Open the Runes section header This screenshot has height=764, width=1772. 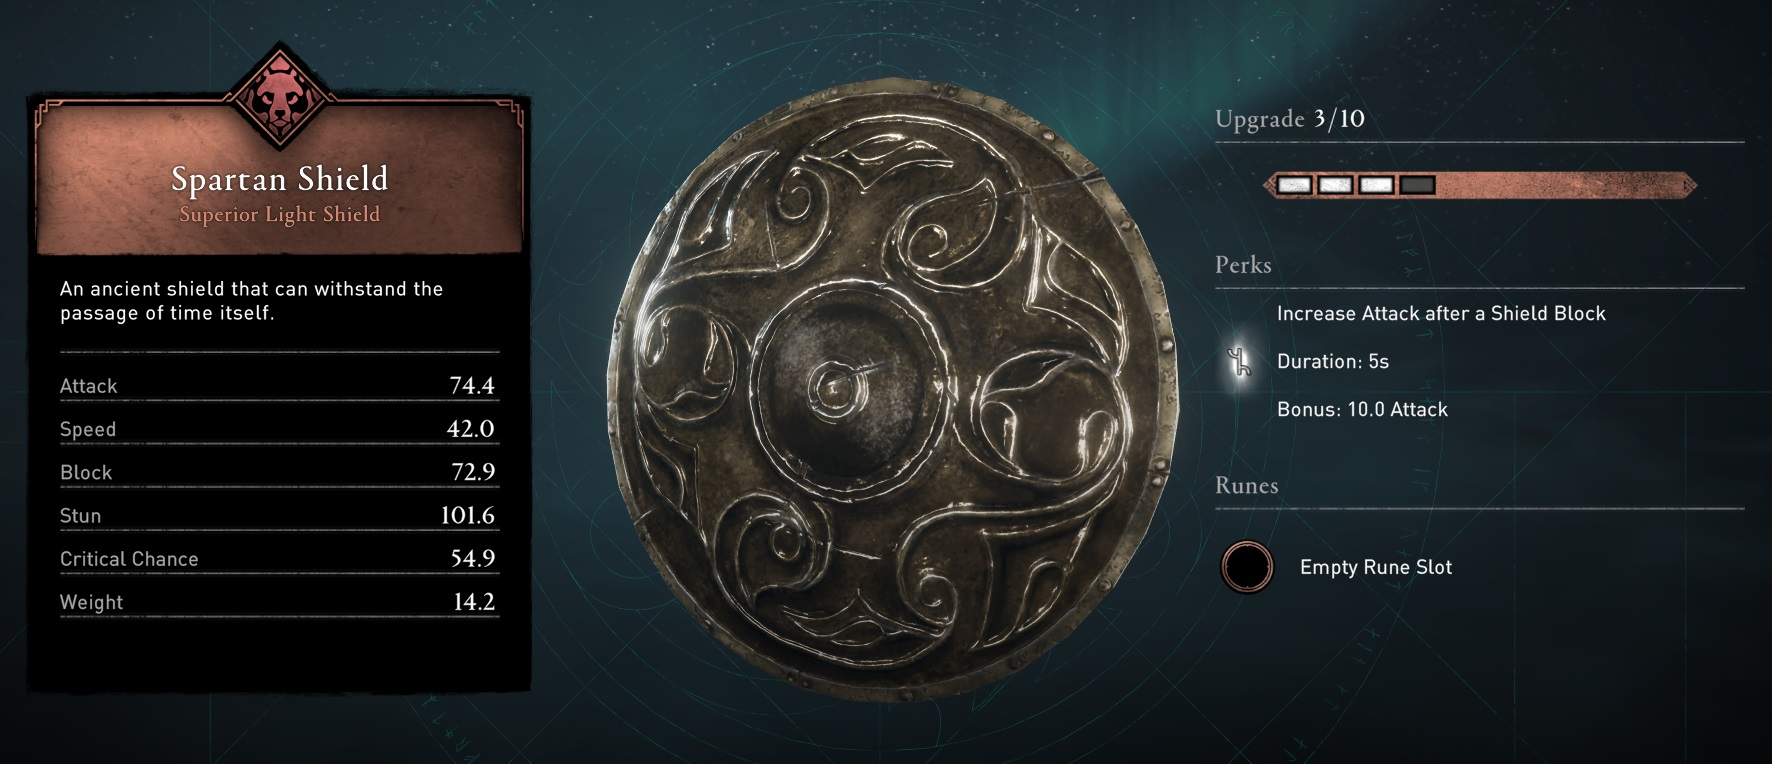tap(1246, 485)
